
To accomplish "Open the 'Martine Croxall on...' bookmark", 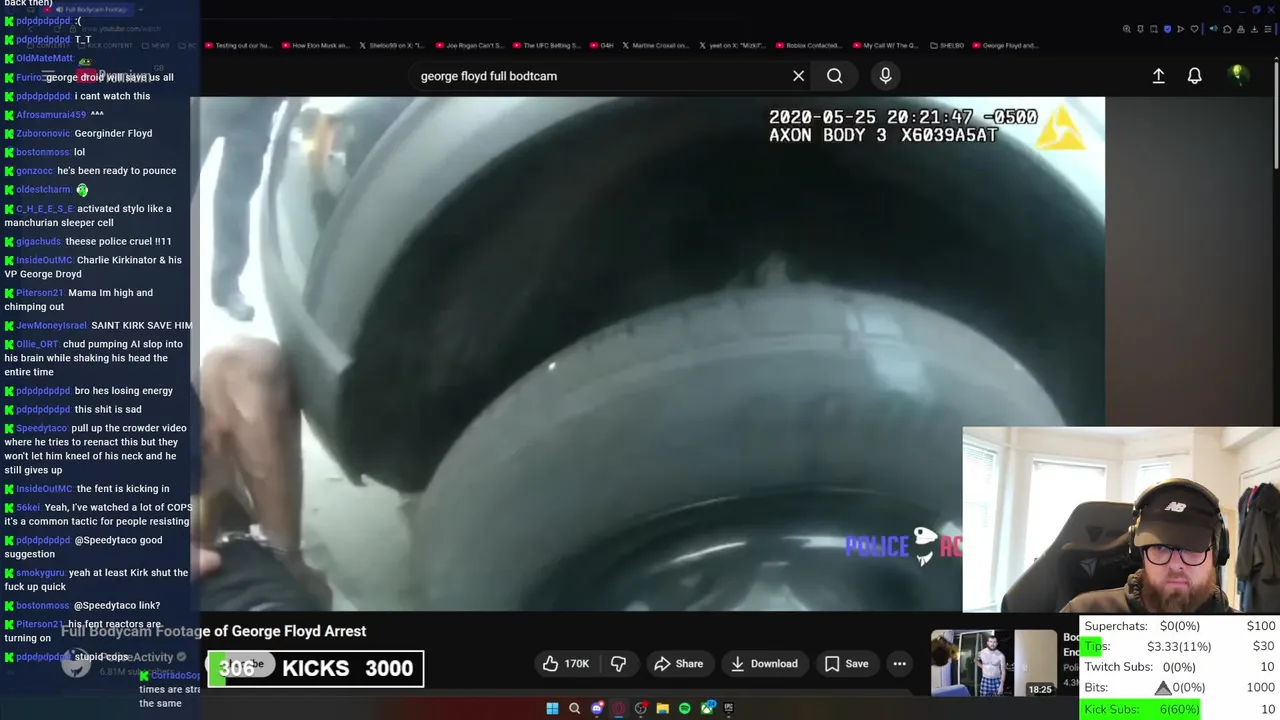I will tap(655, 46).
